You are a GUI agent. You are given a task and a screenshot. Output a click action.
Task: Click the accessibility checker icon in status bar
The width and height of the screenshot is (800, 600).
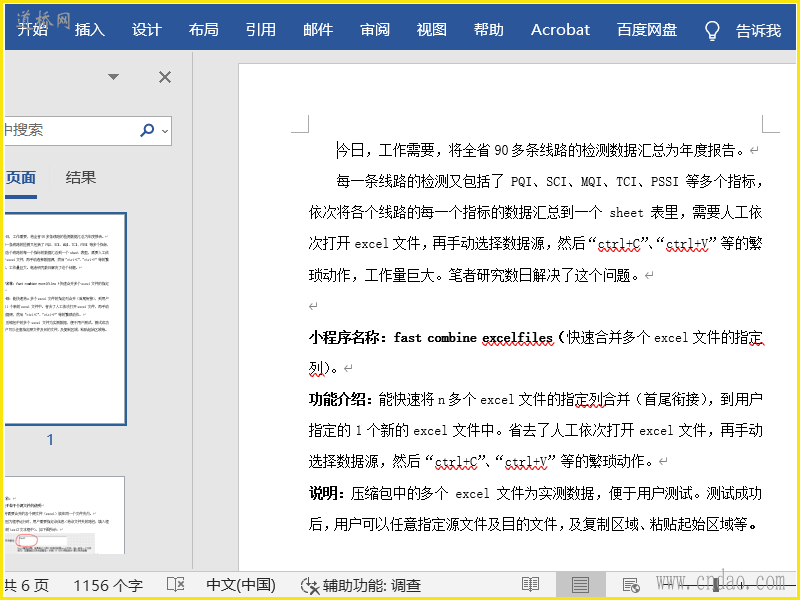point(310,585)
